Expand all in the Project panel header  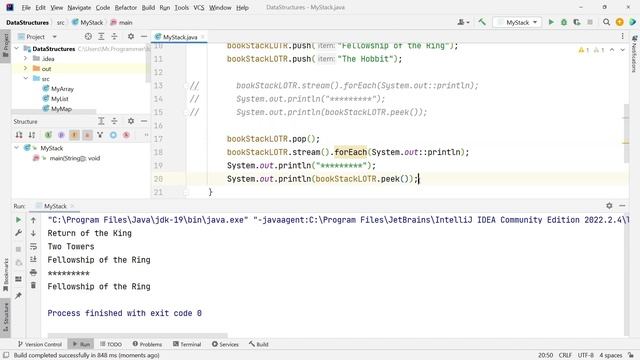coord(101,37)
